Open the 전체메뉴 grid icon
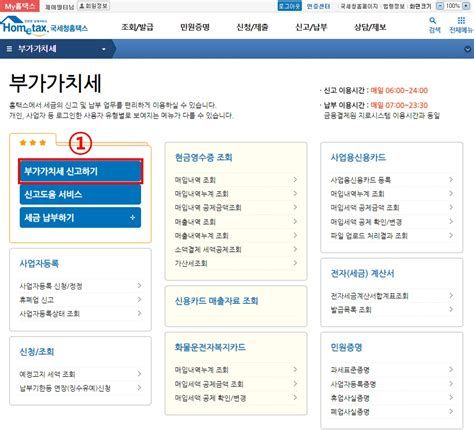 coord(461,25)
